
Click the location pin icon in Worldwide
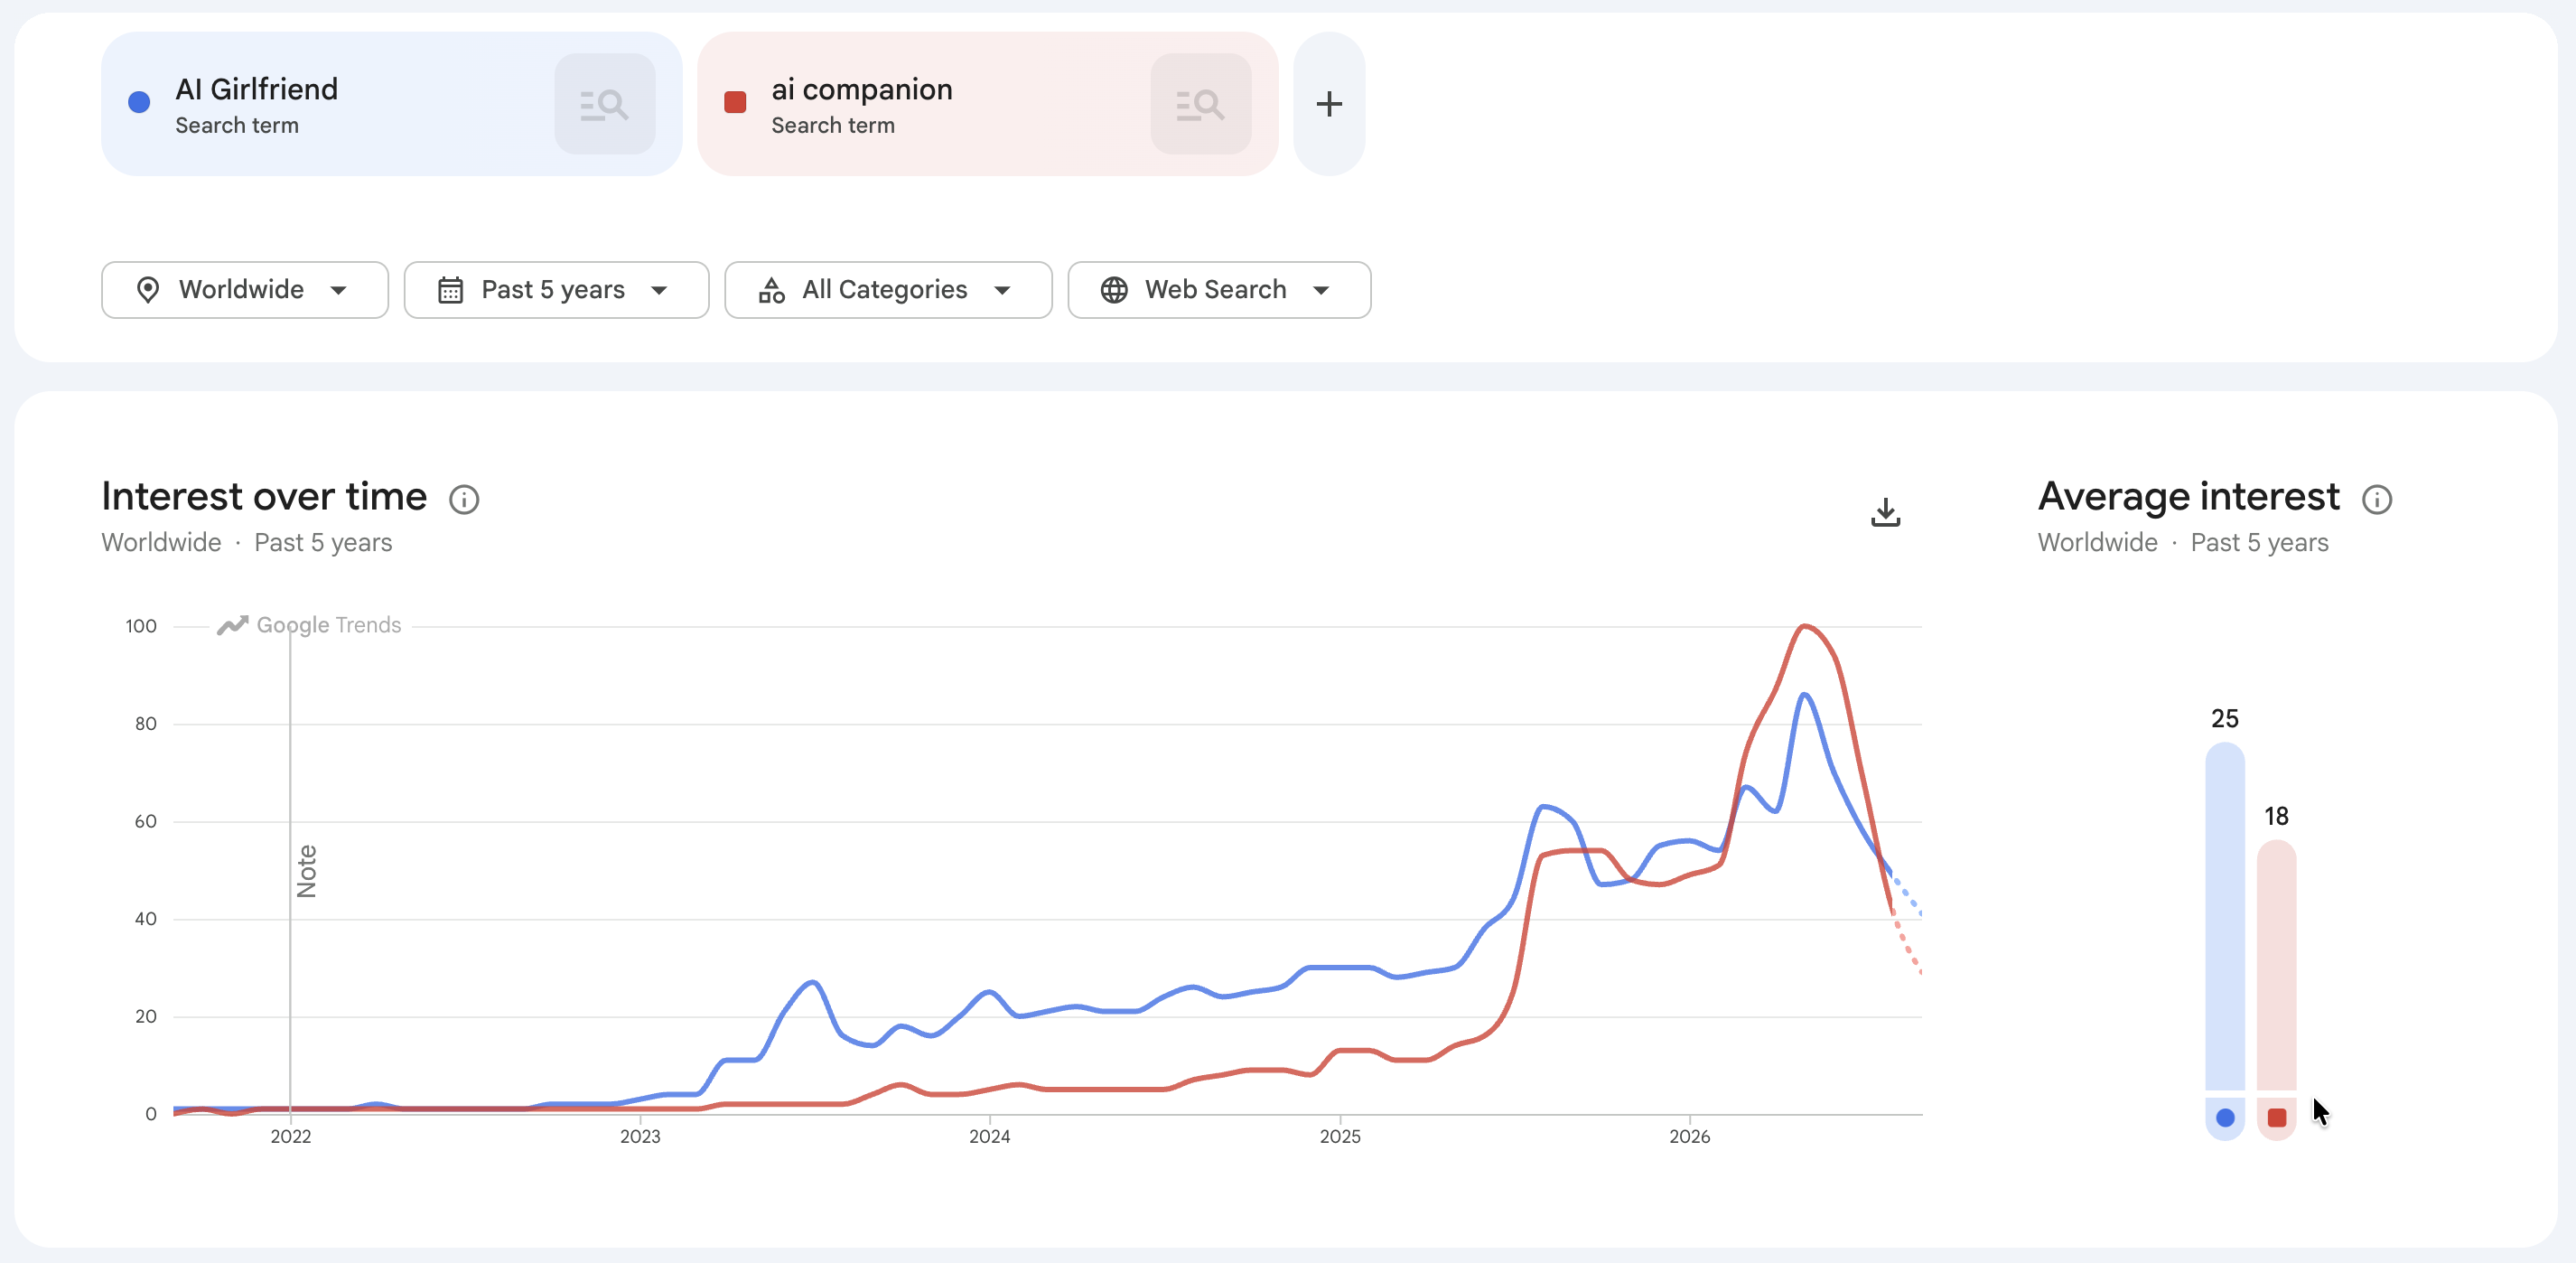(148, 290)
